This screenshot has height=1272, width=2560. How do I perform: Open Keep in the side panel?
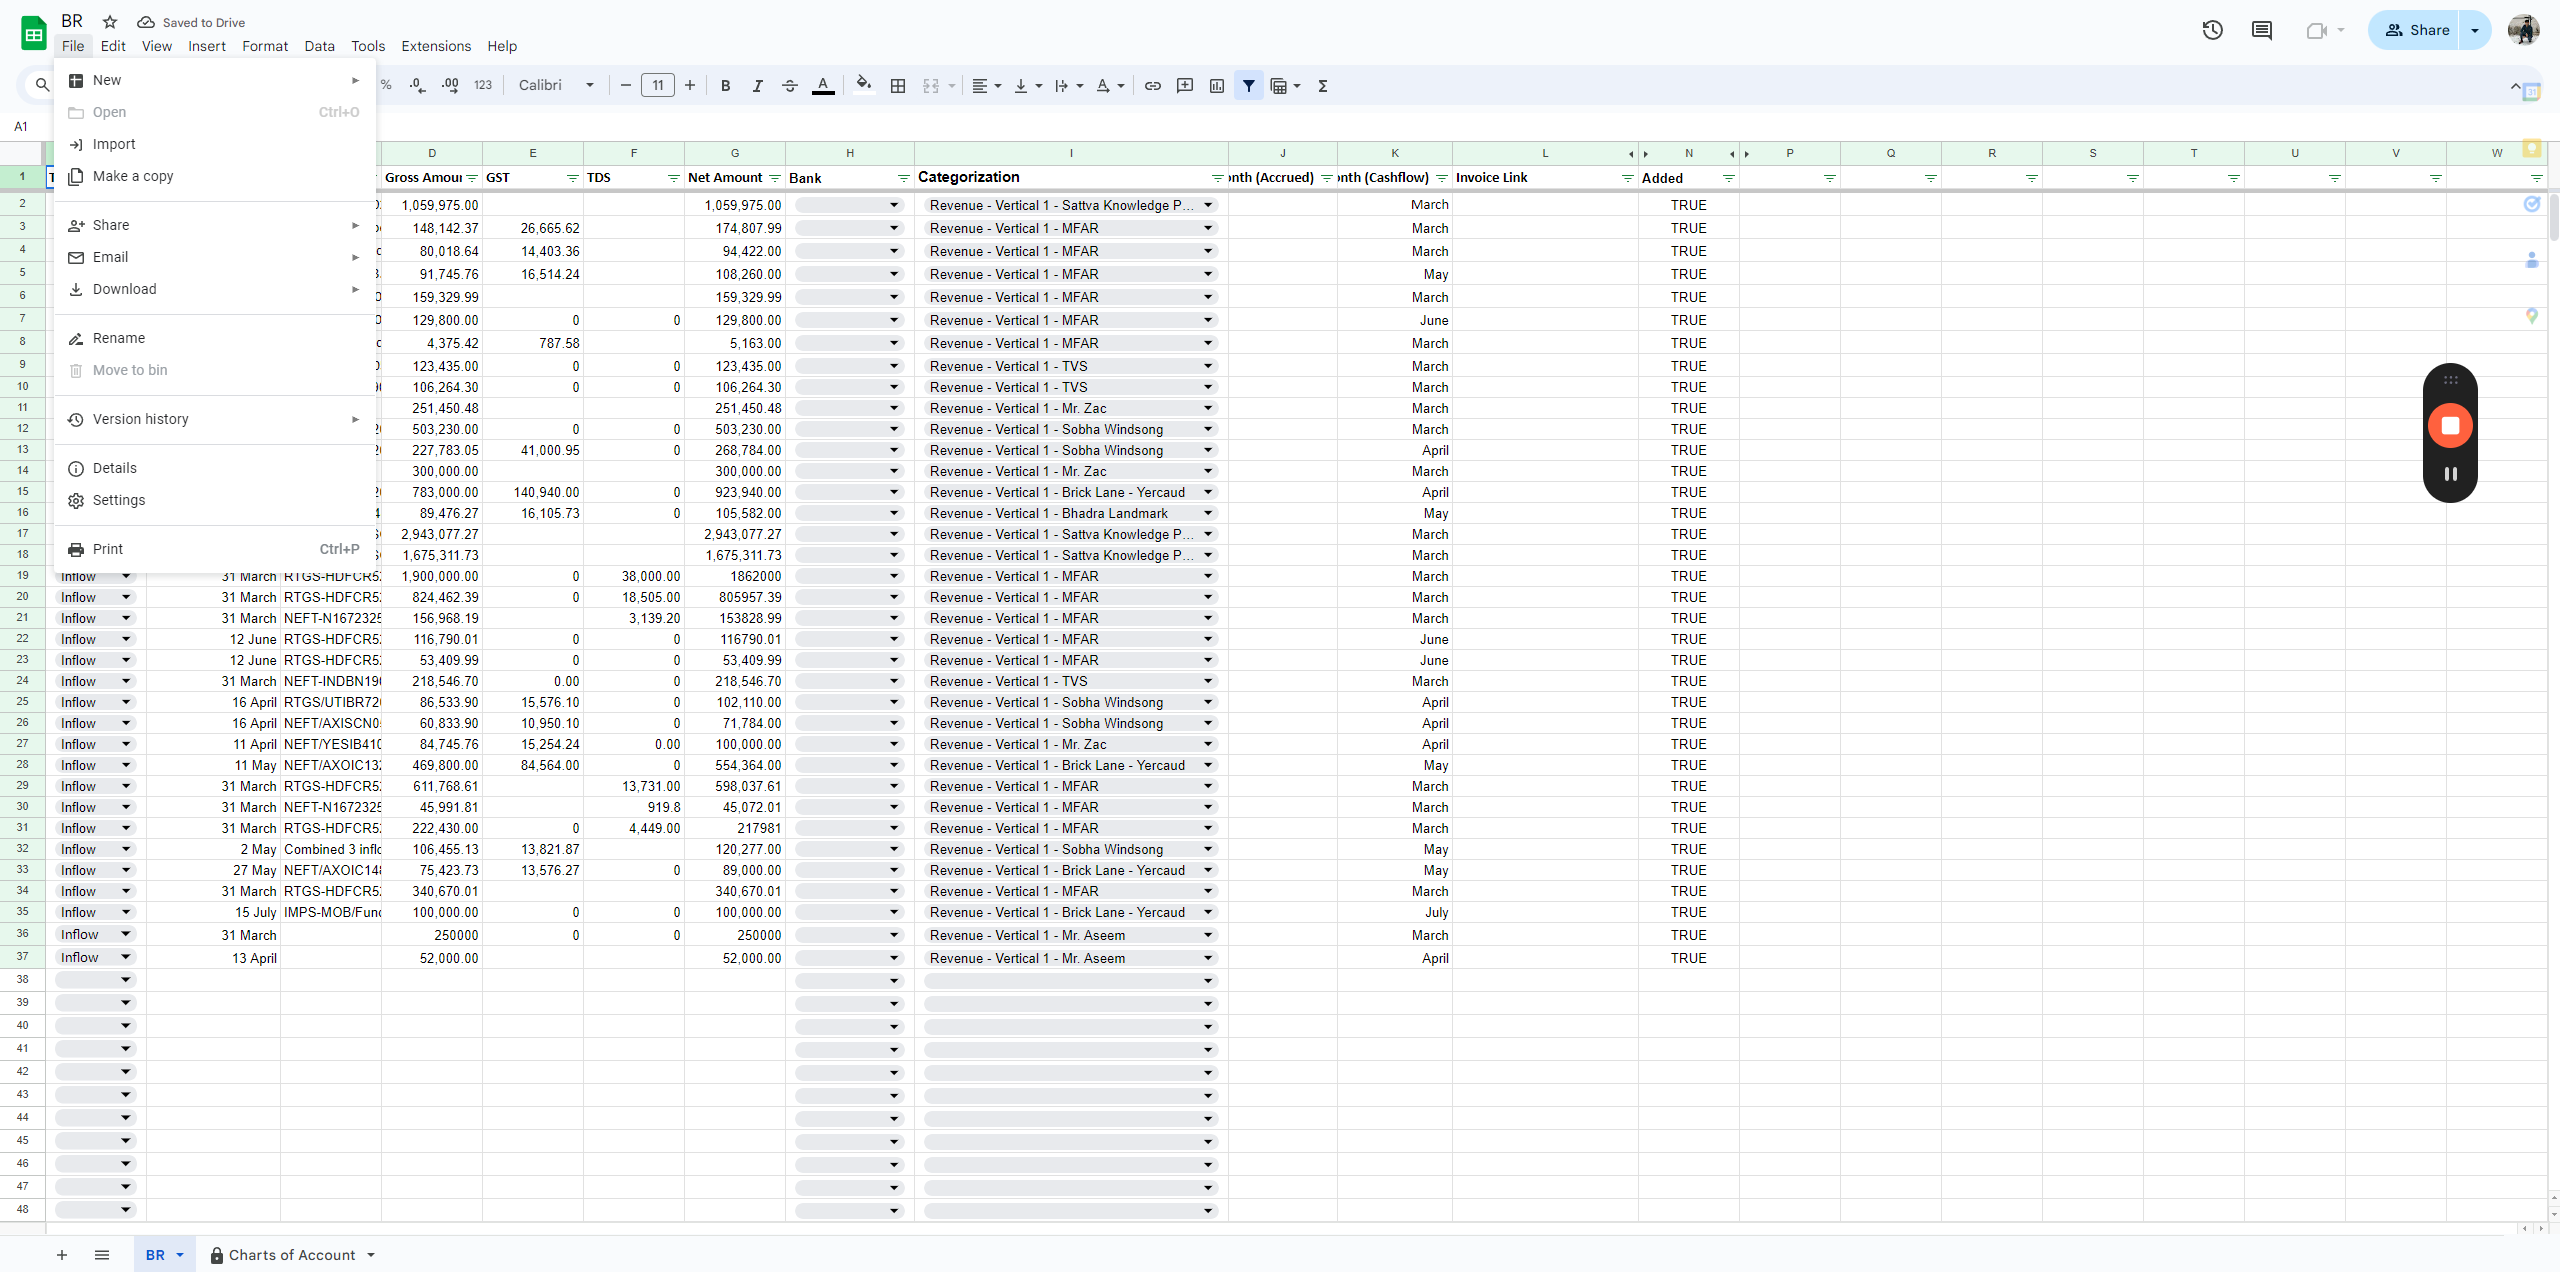(x=2532, y=148)
